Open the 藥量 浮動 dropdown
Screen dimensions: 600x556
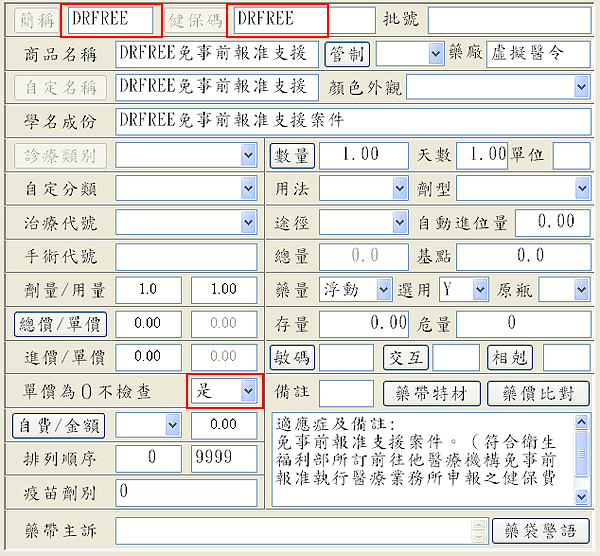pyautogui.click(x=384, y=290)
